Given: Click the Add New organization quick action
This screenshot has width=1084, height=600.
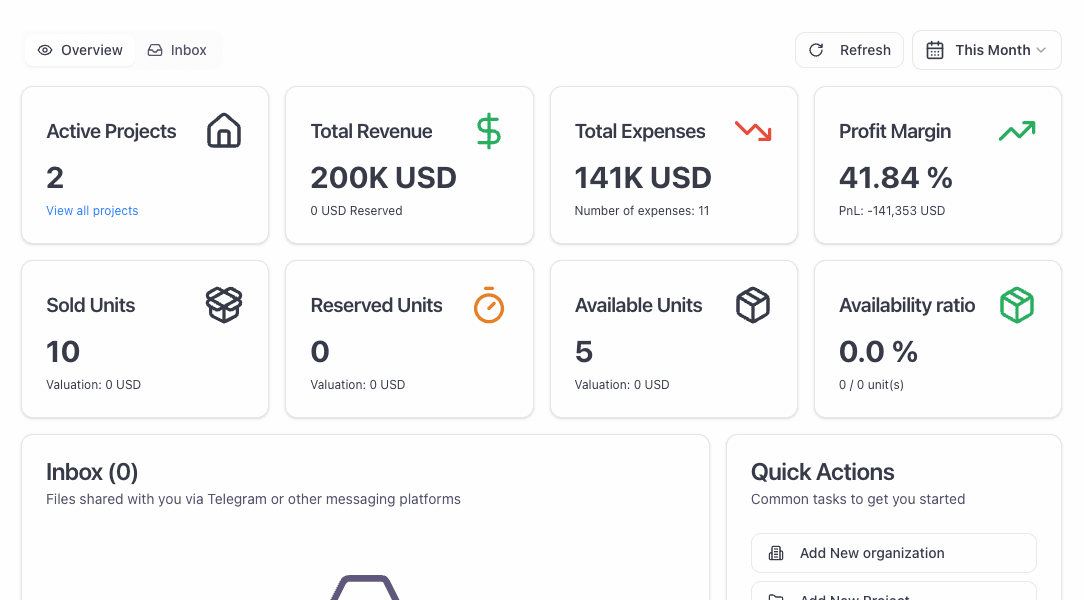Looking at the screenshot, I should [893, 552].
